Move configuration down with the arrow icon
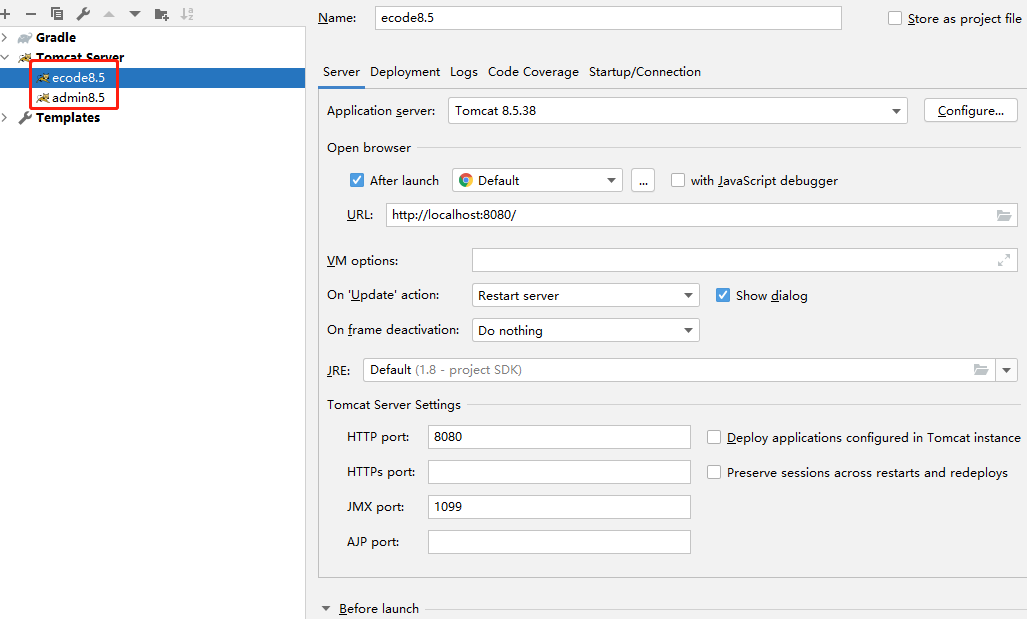 135,14
